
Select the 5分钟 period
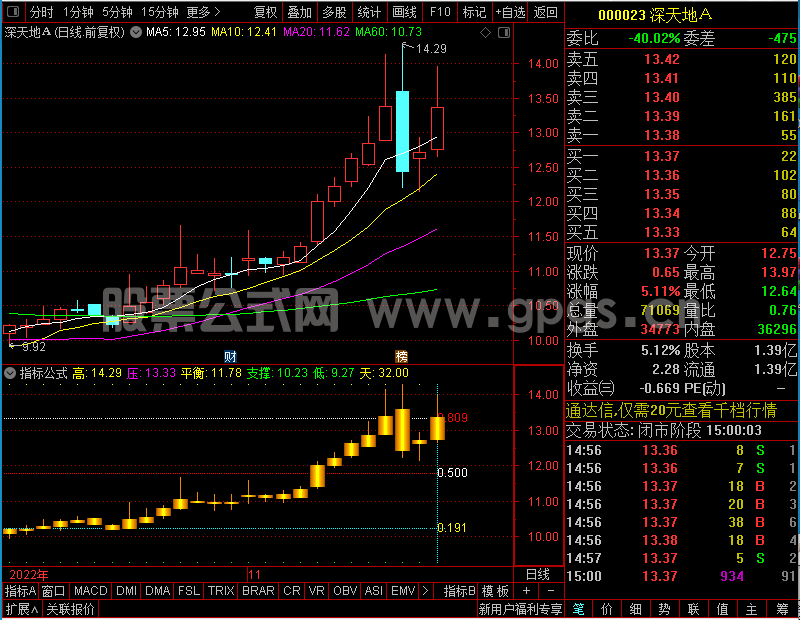pyautogui.click(x=117, y=12)
